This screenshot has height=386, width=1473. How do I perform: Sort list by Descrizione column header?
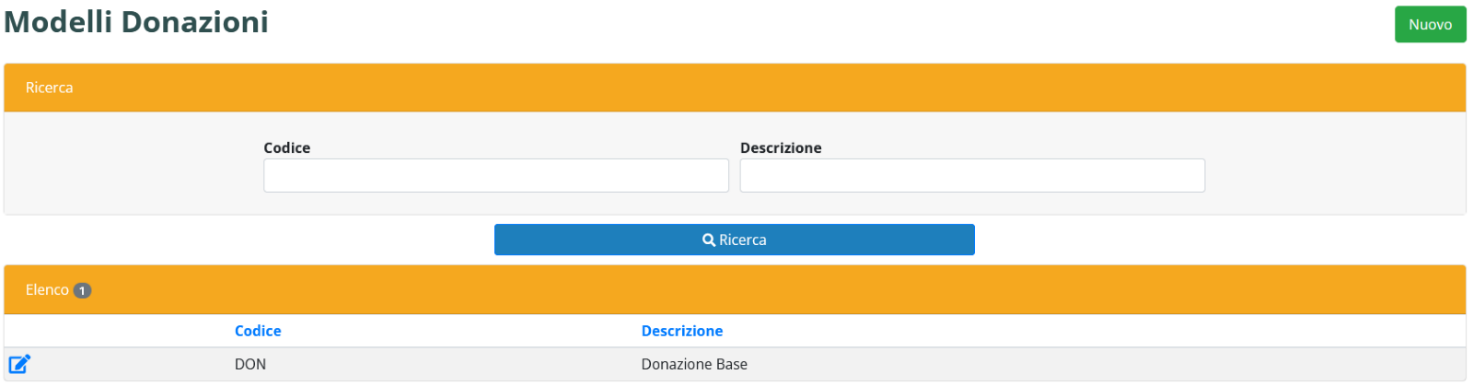click(682, 331)
